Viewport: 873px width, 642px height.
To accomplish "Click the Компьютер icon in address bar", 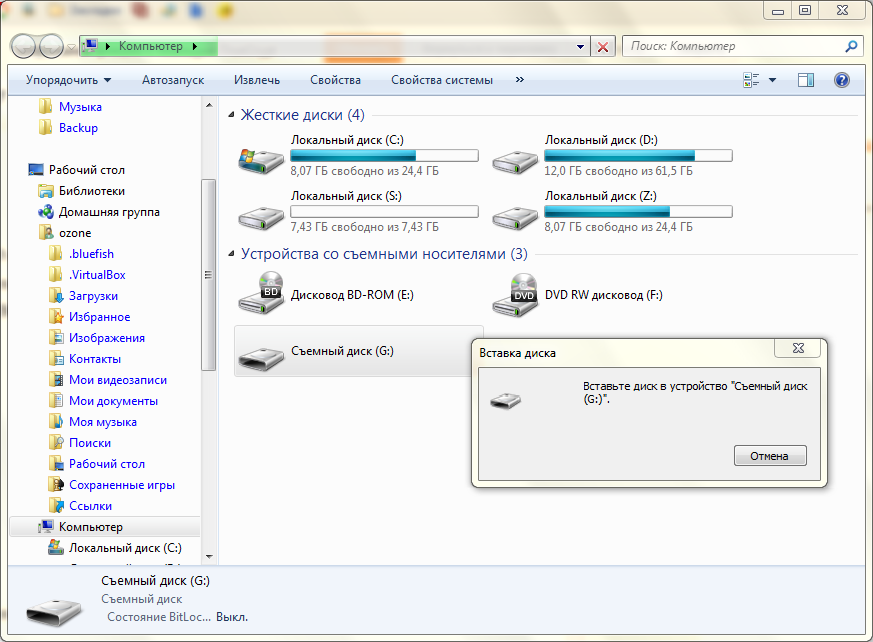I will 91,46.
